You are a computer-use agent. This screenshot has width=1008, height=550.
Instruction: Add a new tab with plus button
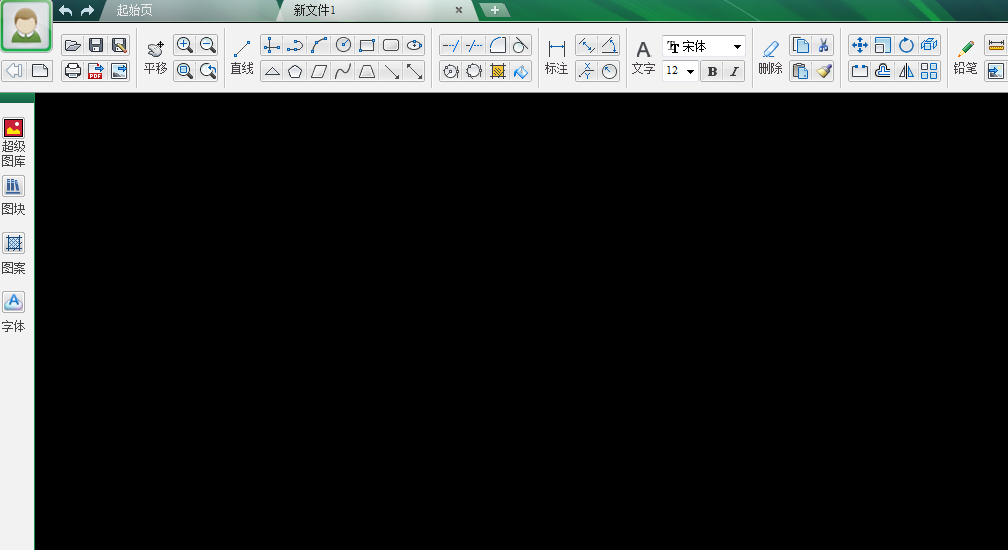click(494, 10)
